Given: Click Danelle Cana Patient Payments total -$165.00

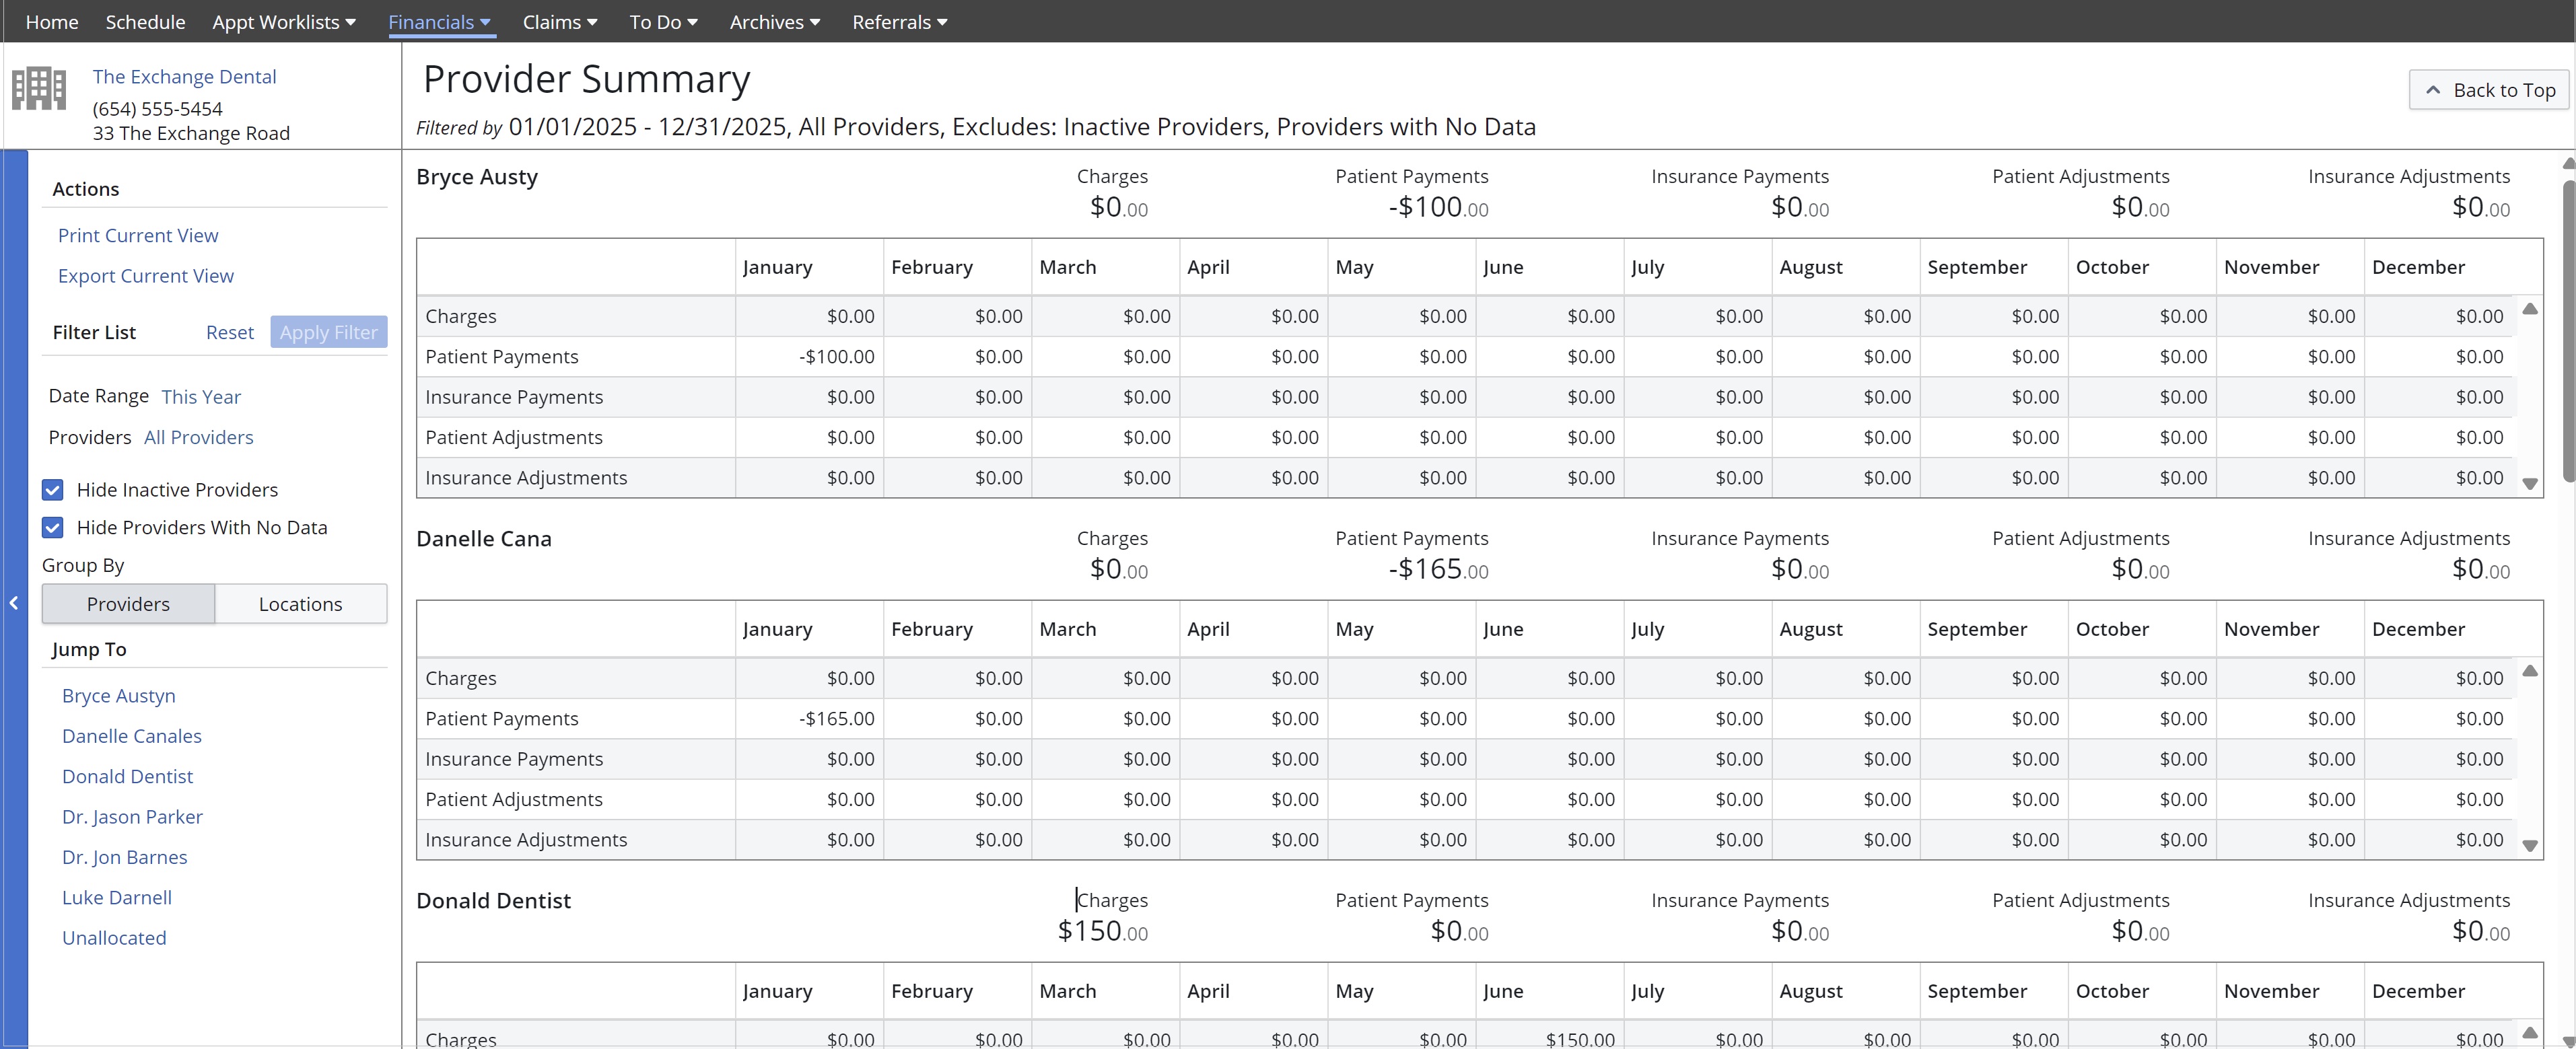Looking at the screenshot, I should click(1438, 569).
